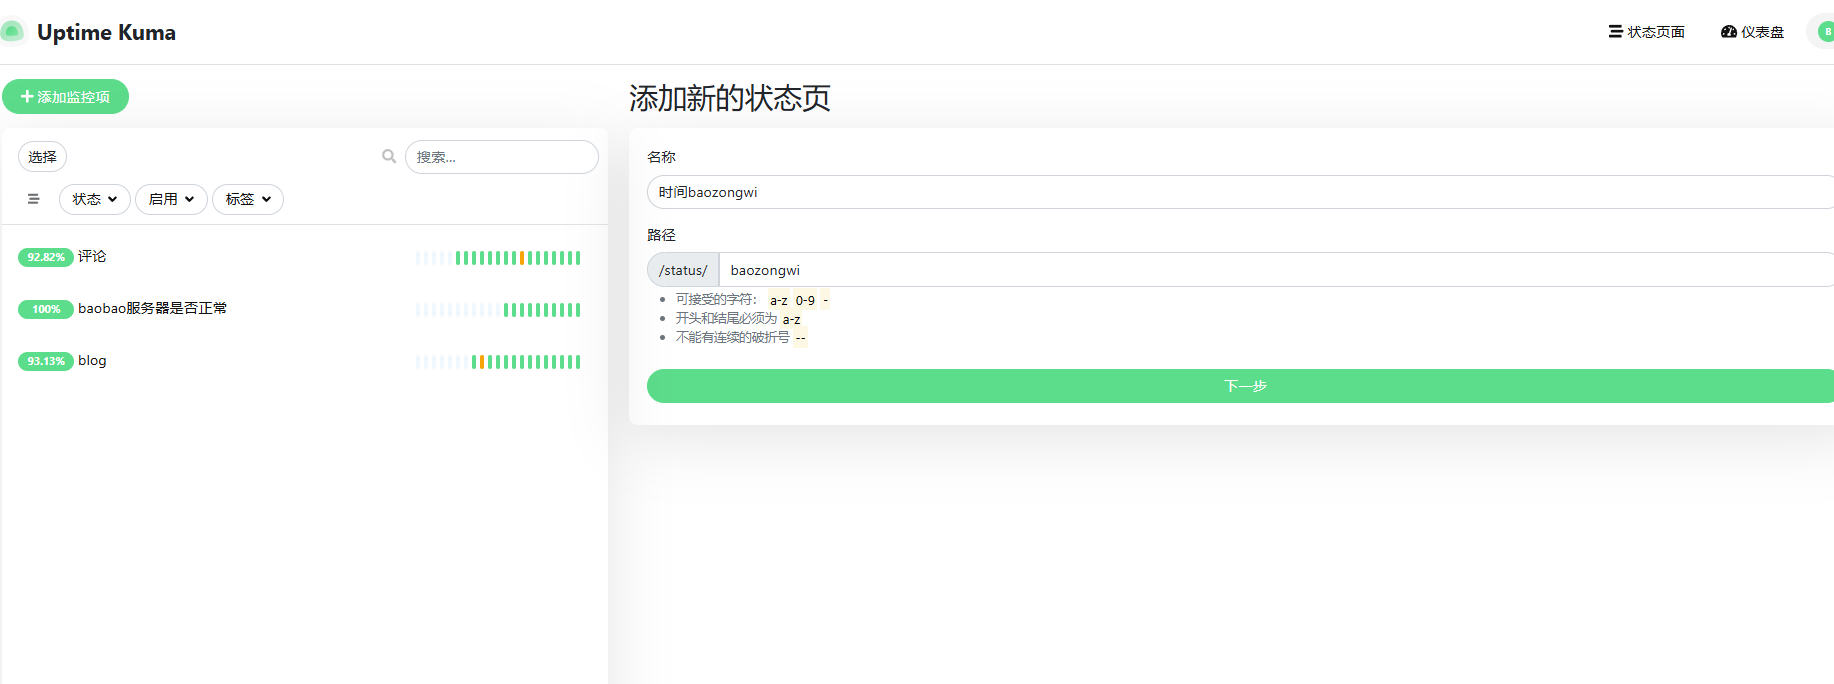Expand the 标签 filter dropdown

[248, 199]
